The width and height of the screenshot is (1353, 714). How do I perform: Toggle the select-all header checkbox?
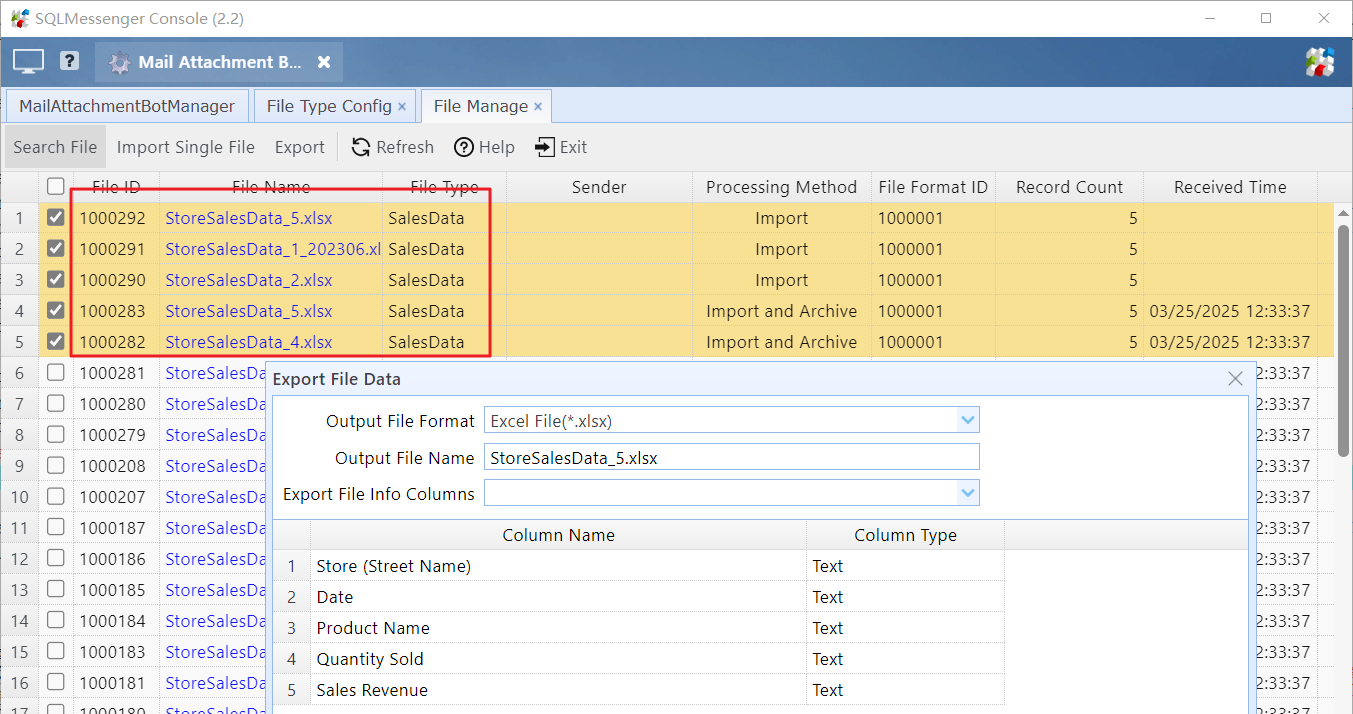click(x=56, y=186)
